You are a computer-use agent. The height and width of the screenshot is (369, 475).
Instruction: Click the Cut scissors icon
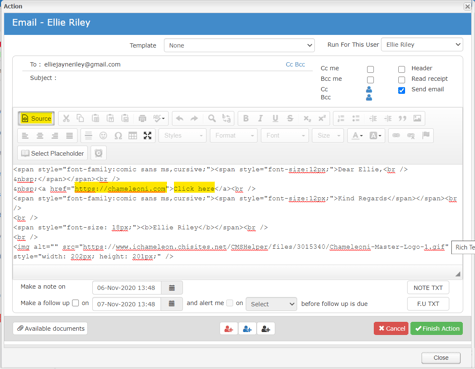point(66,118)
